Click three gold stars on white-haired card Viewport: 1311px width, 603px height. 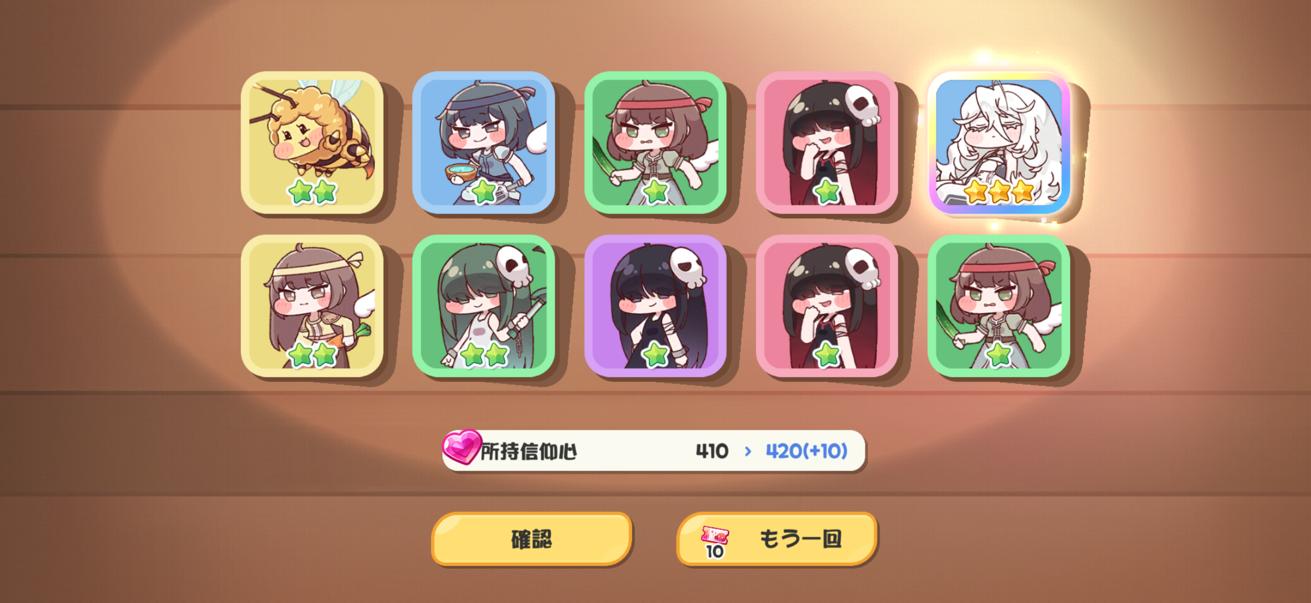[999, 191]
